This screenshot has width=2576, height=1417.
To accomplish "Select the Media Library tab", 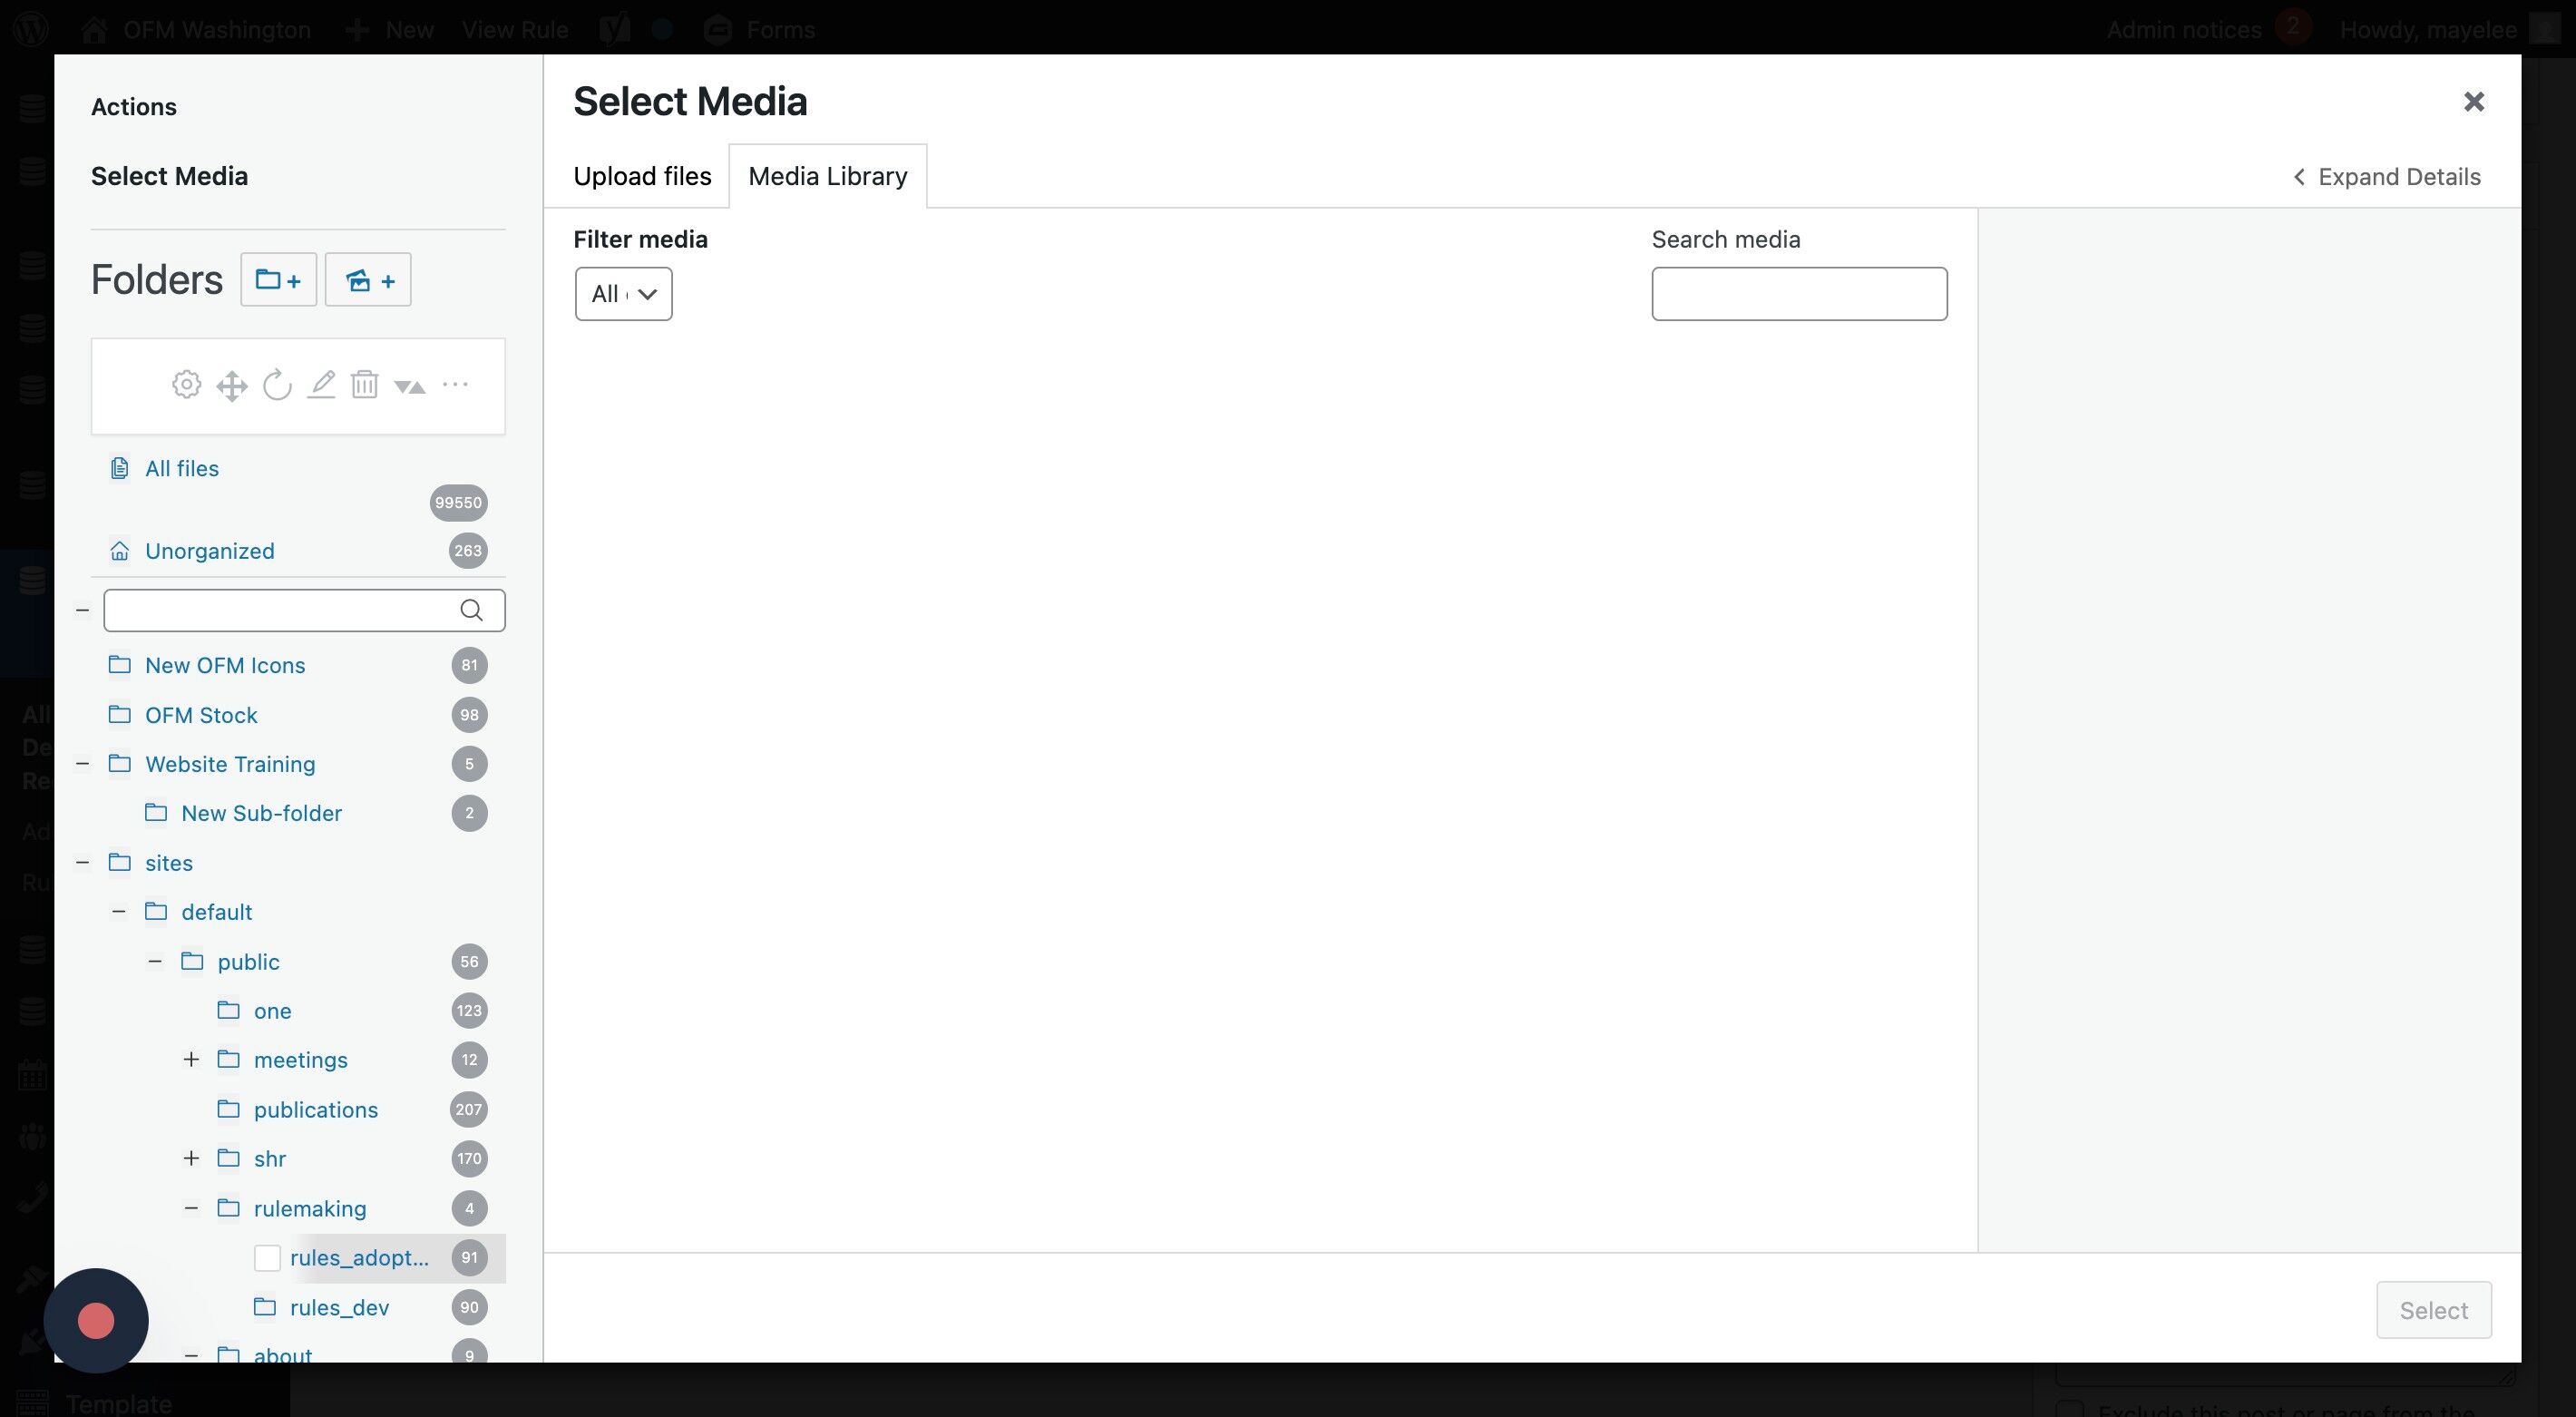I will click(827, 176).
